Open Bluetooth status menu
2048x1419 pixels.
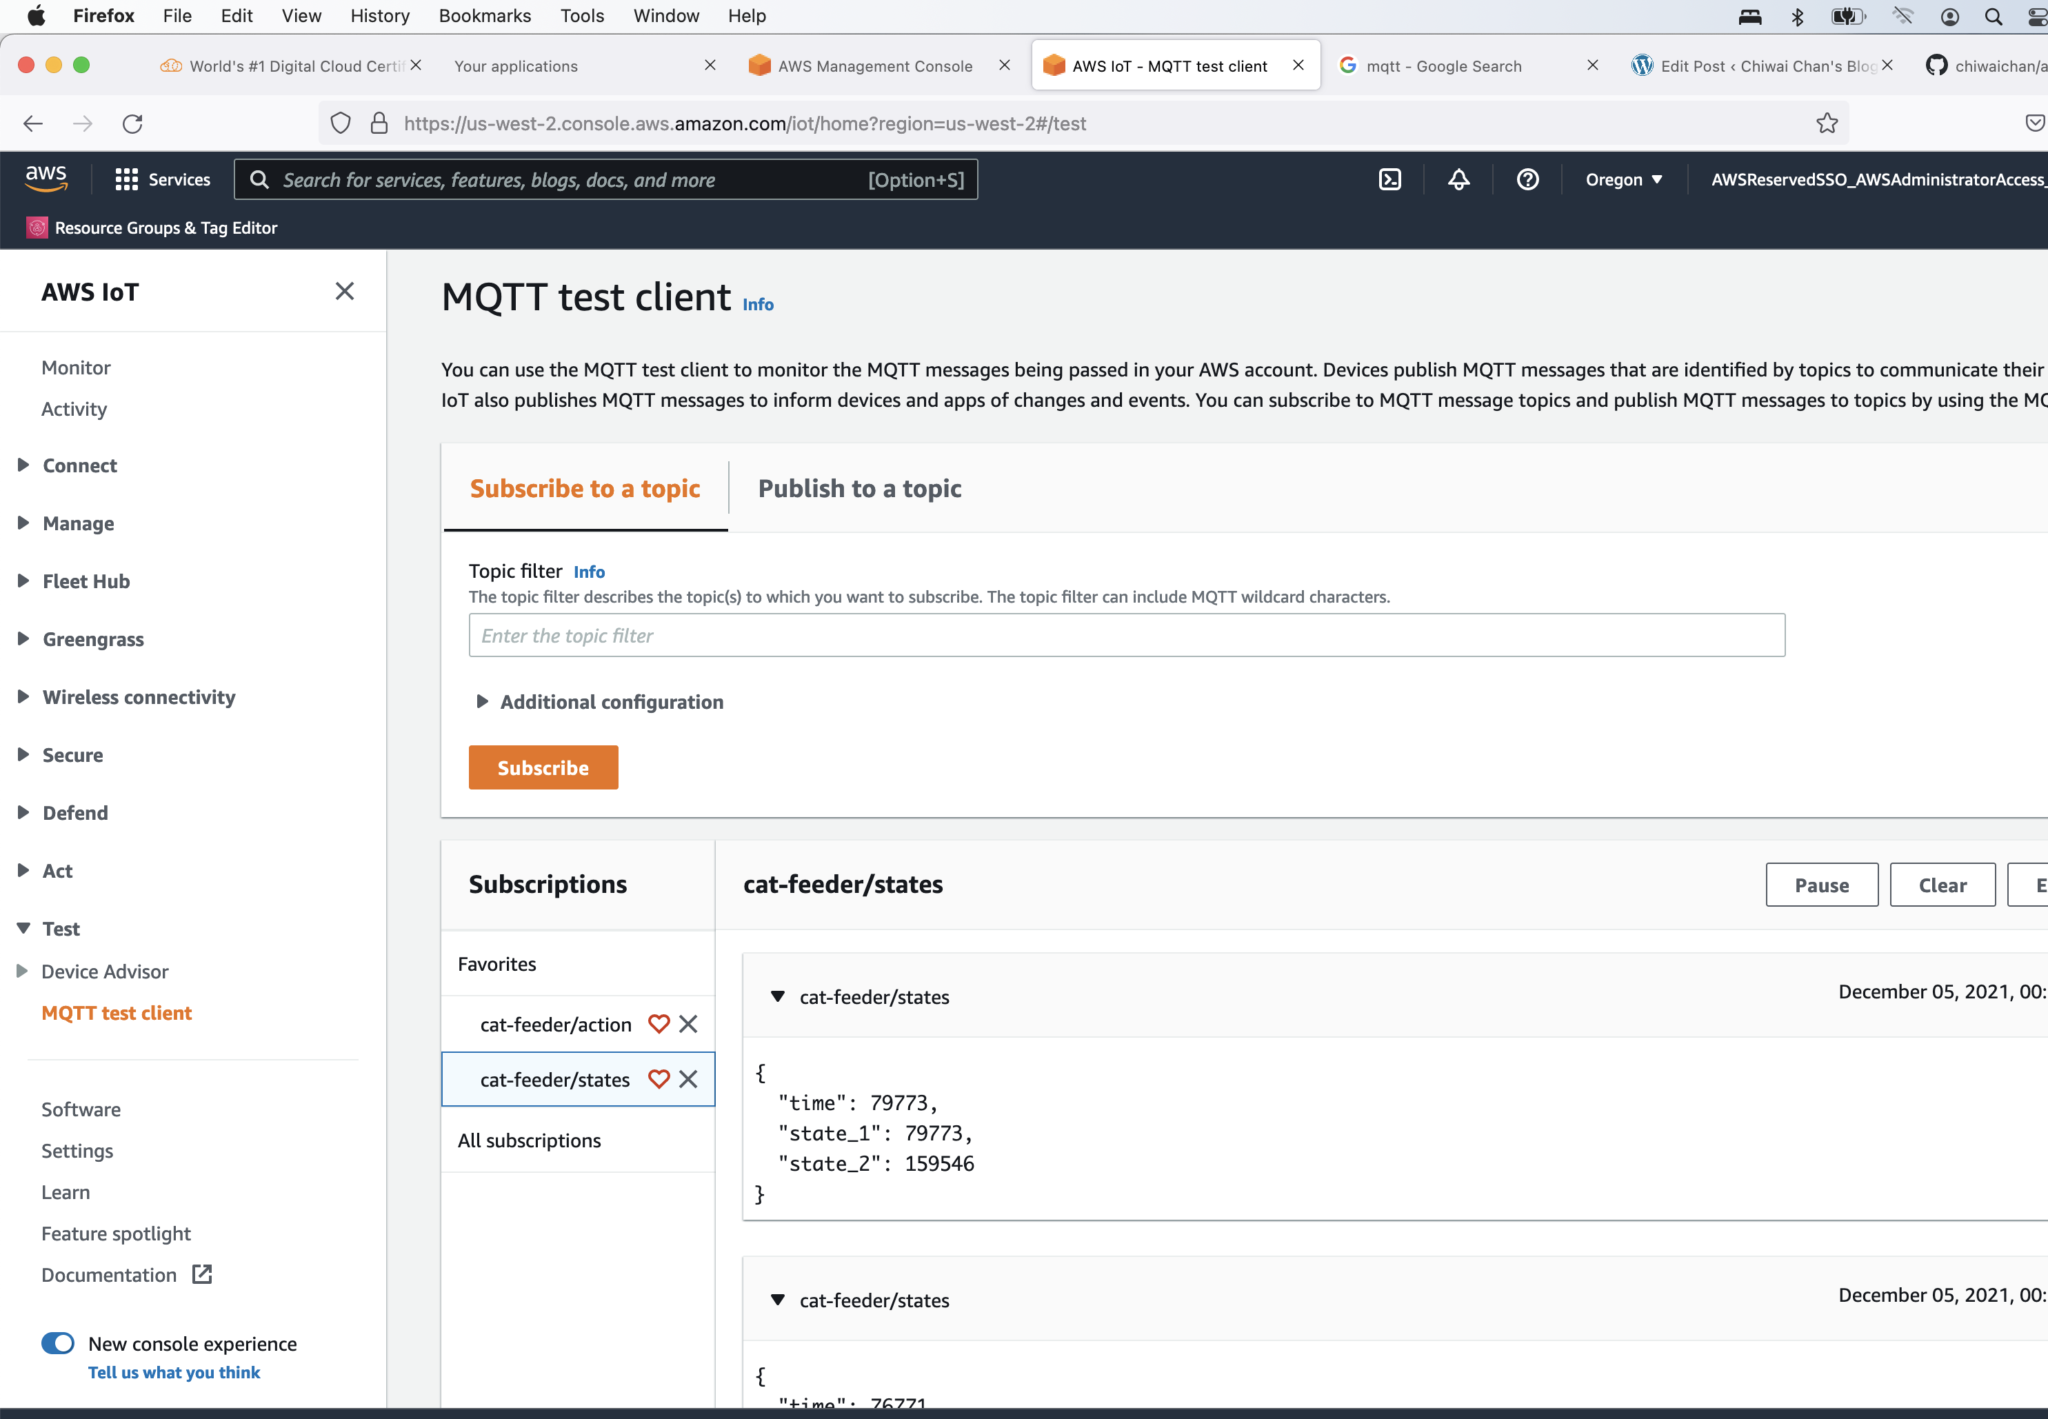click(1797, 16)
